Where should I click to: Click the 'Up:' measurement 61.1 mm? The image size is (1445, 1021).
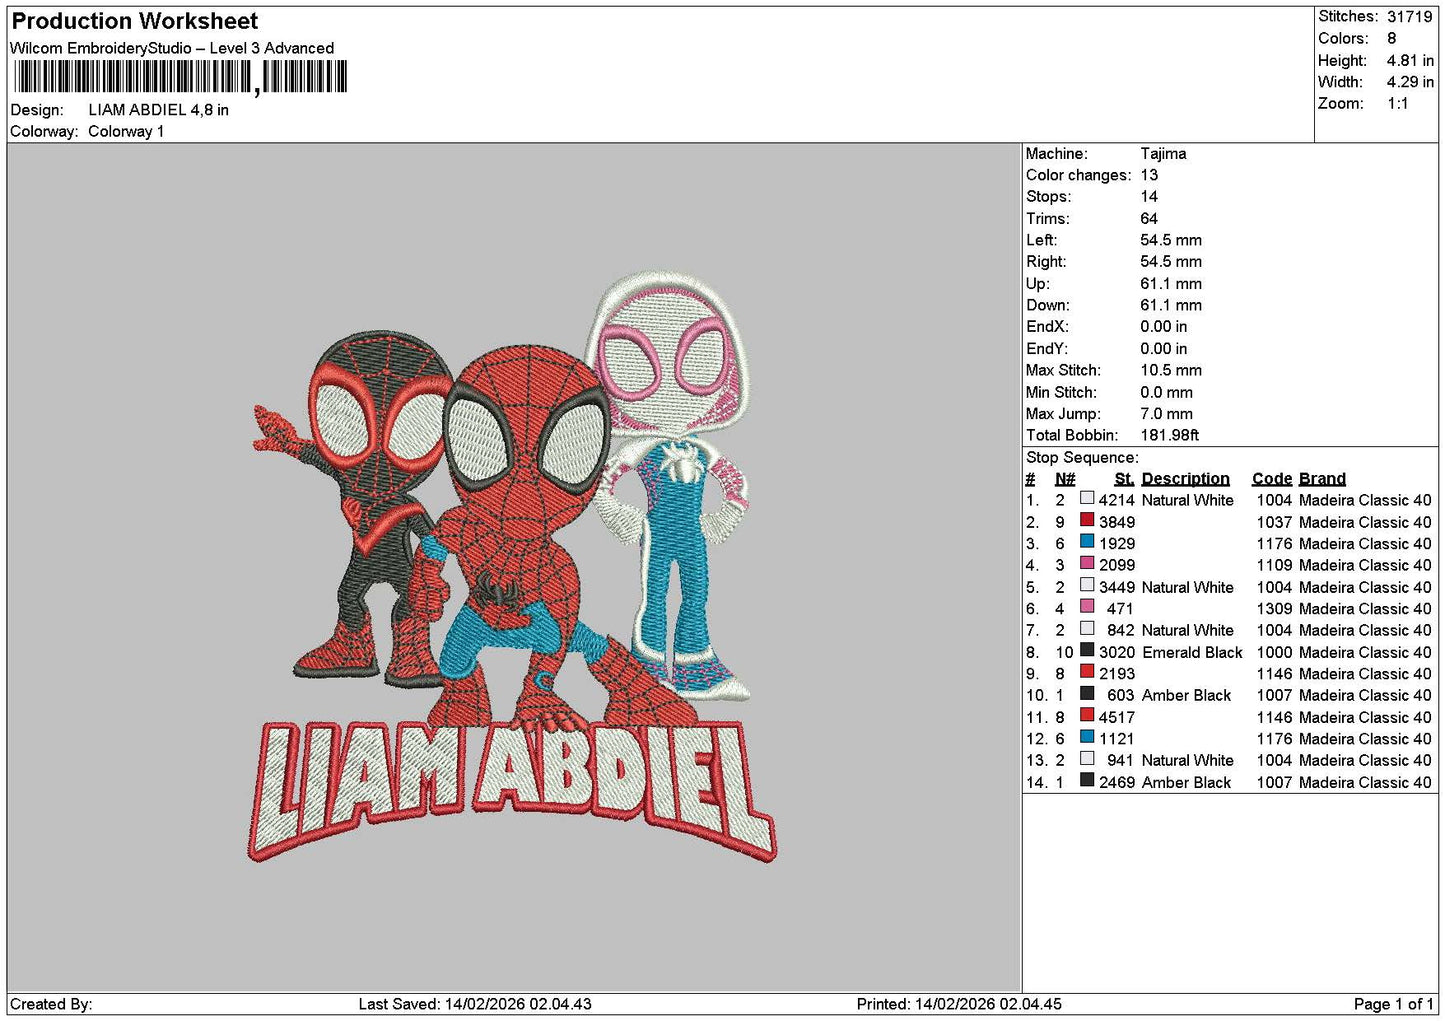[1171, 283]
